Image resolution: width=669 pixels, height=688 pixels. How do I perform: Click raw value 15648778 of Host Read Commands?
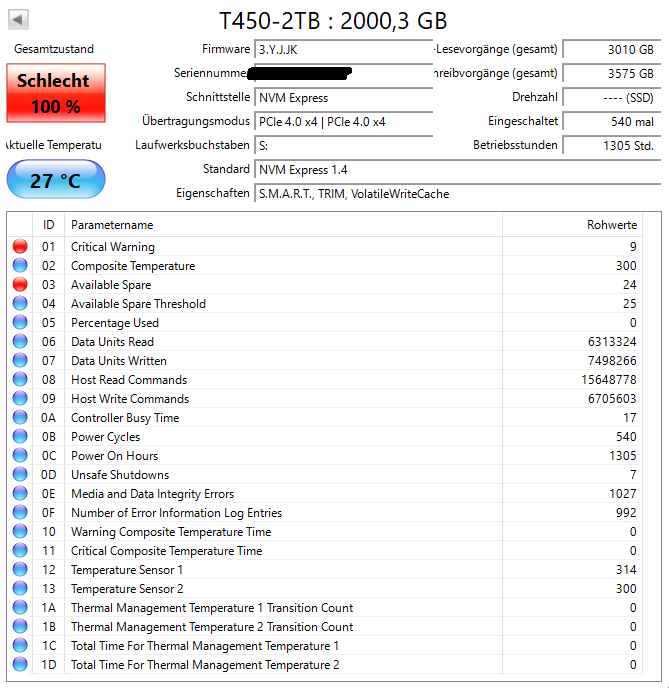point(609,380)
